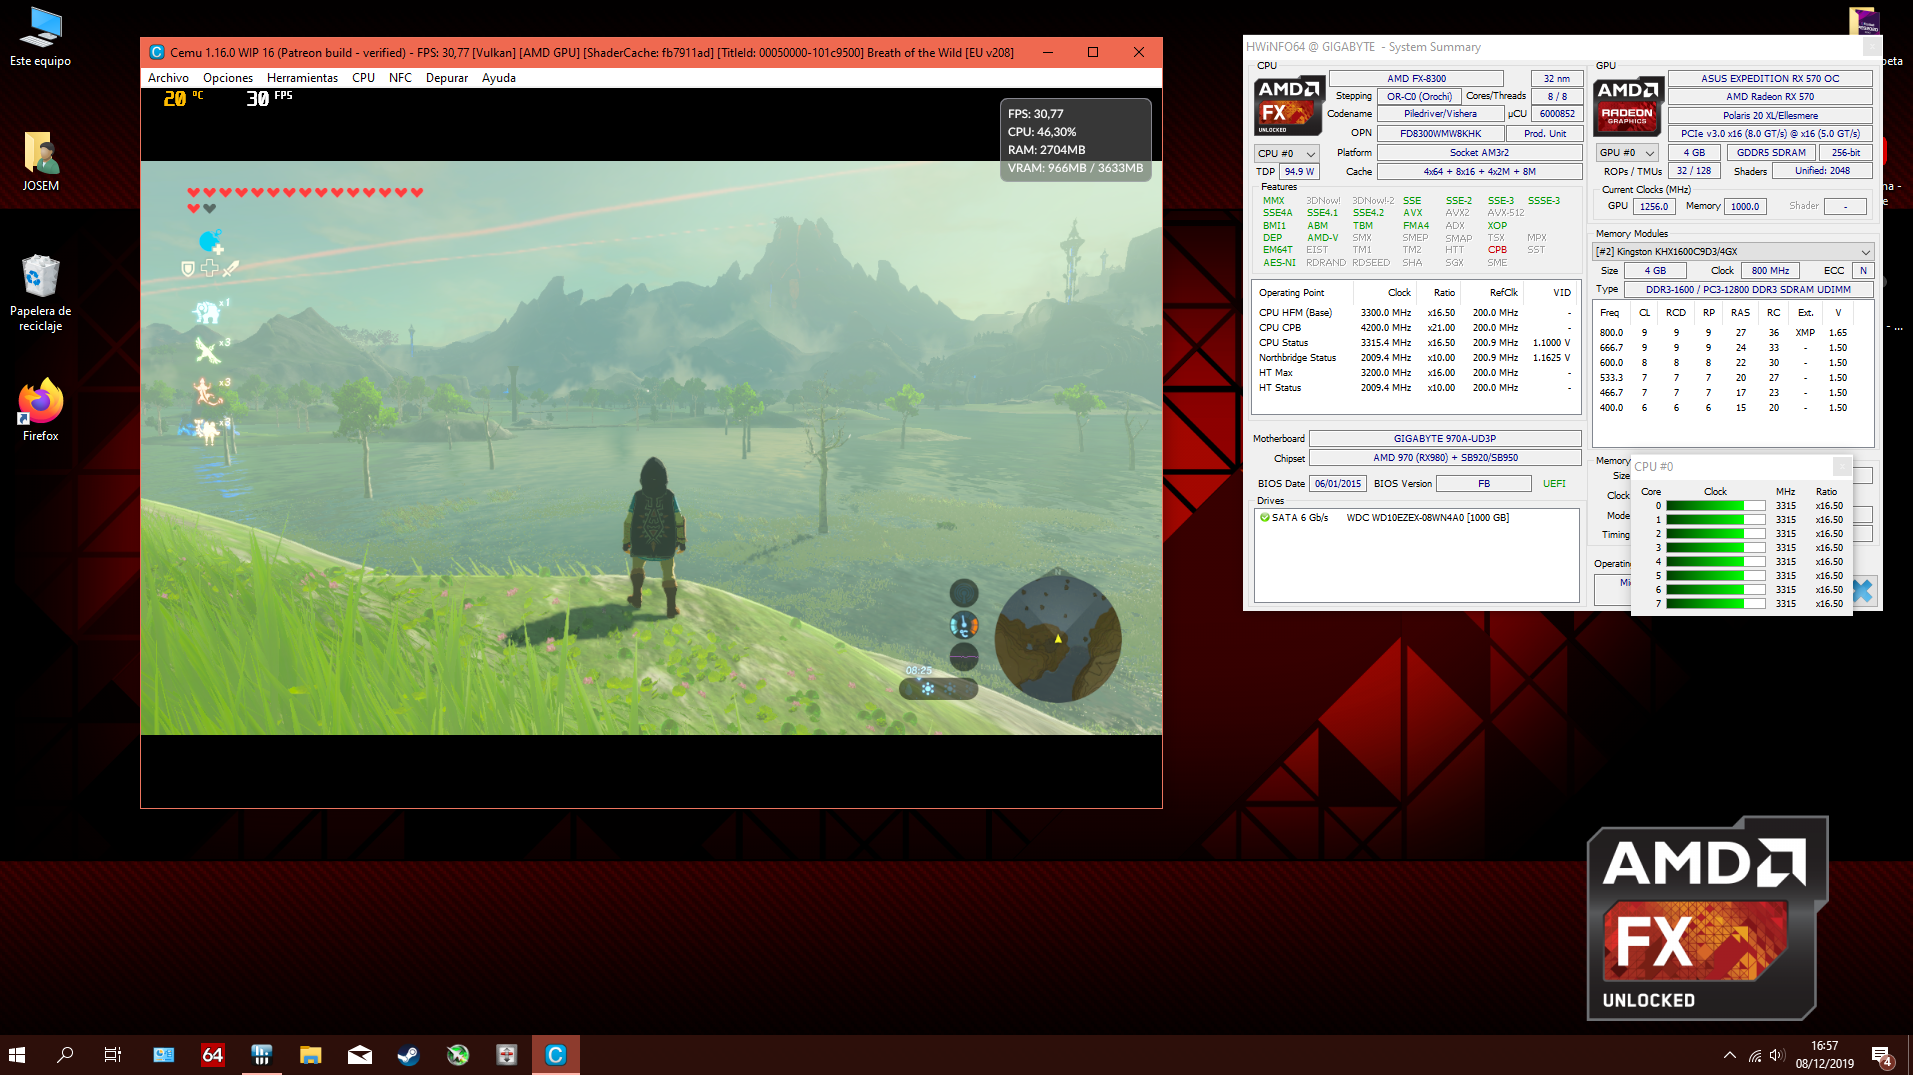Screen dimensions: 1913x1077
Task: Launch Firefox from the desktop
Action: click(40, 410)
